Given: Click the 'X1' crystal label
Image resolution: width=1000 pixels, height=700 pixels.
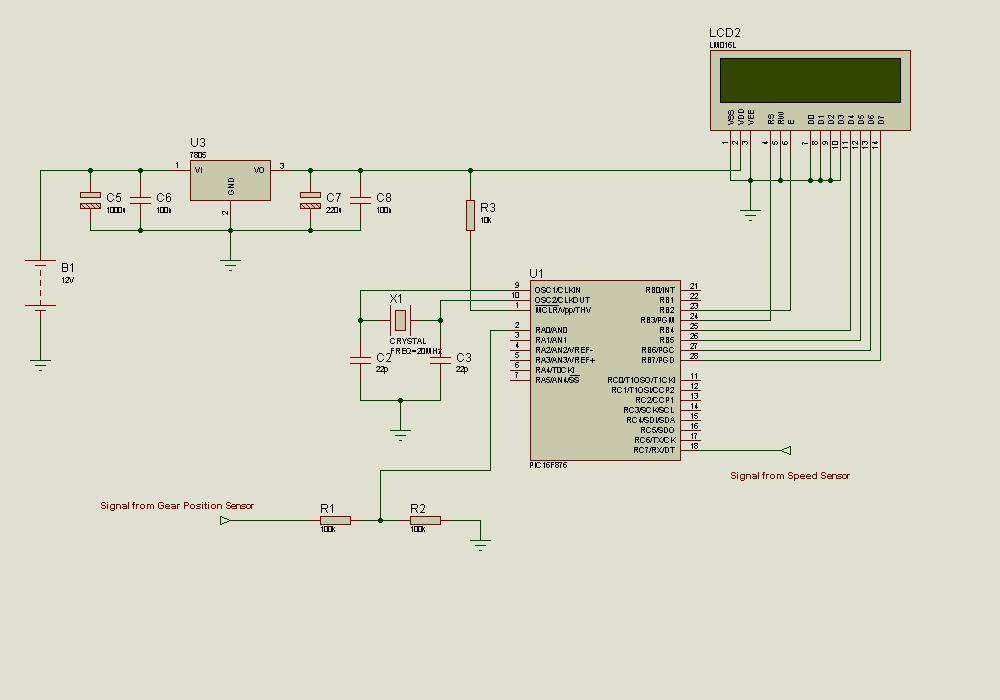Looking at the screenshot, I should [x=396, y=299].
